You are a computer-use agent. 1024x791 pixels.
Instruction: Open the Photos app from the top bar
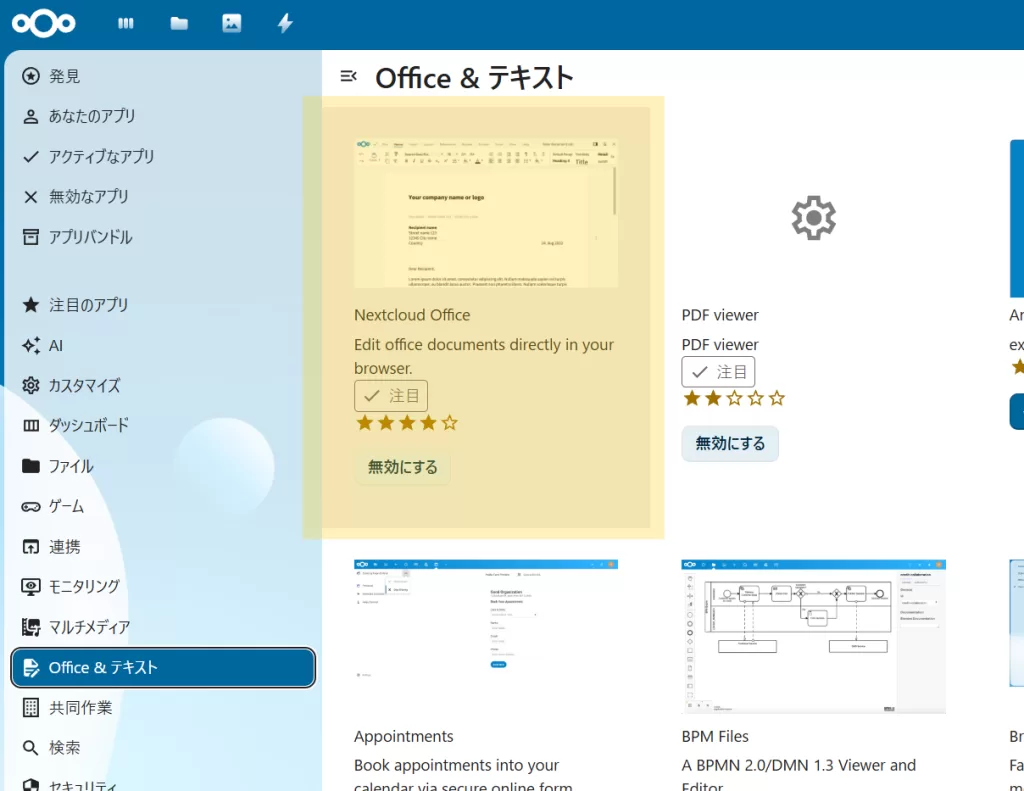pyautogui.click(x=232, y=22)
